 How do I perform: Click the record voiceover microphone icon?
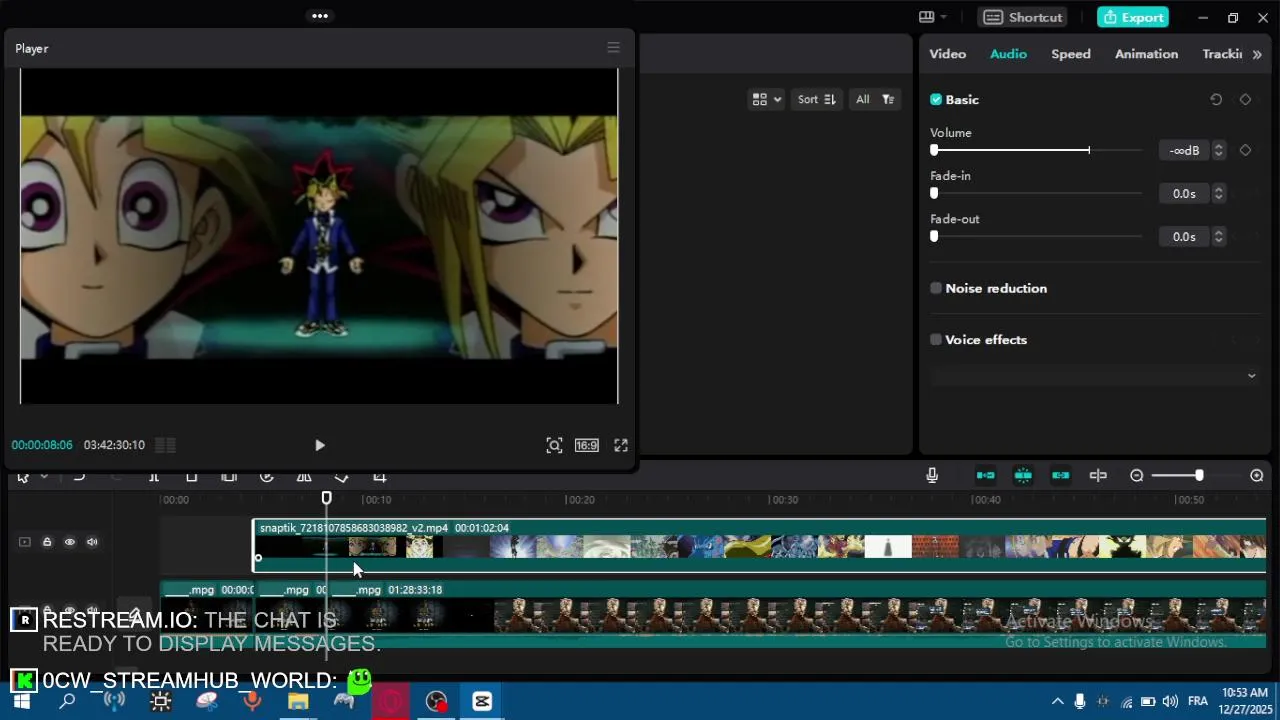(x=932, y=475)
